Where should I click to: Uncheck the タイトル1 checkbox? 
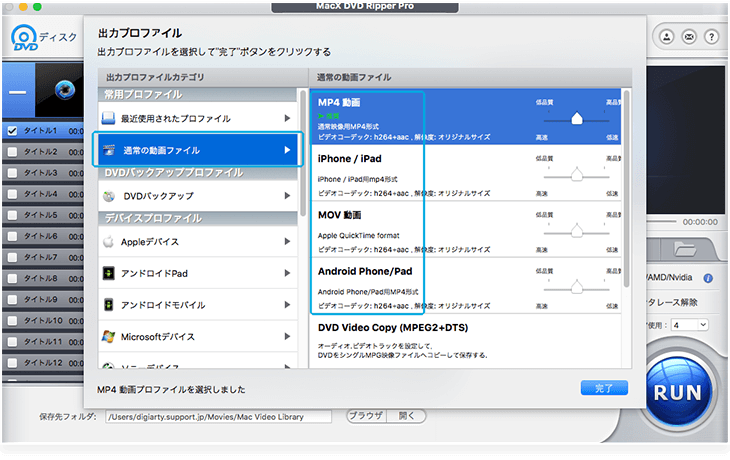coord(12,131)
